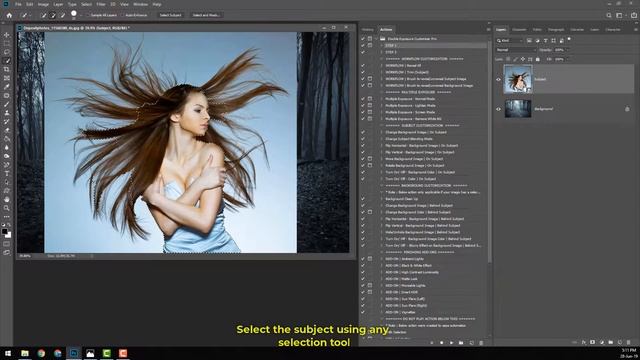
Task: Click Begin recording button in Actions panel
Action: [x=442, y=343]
